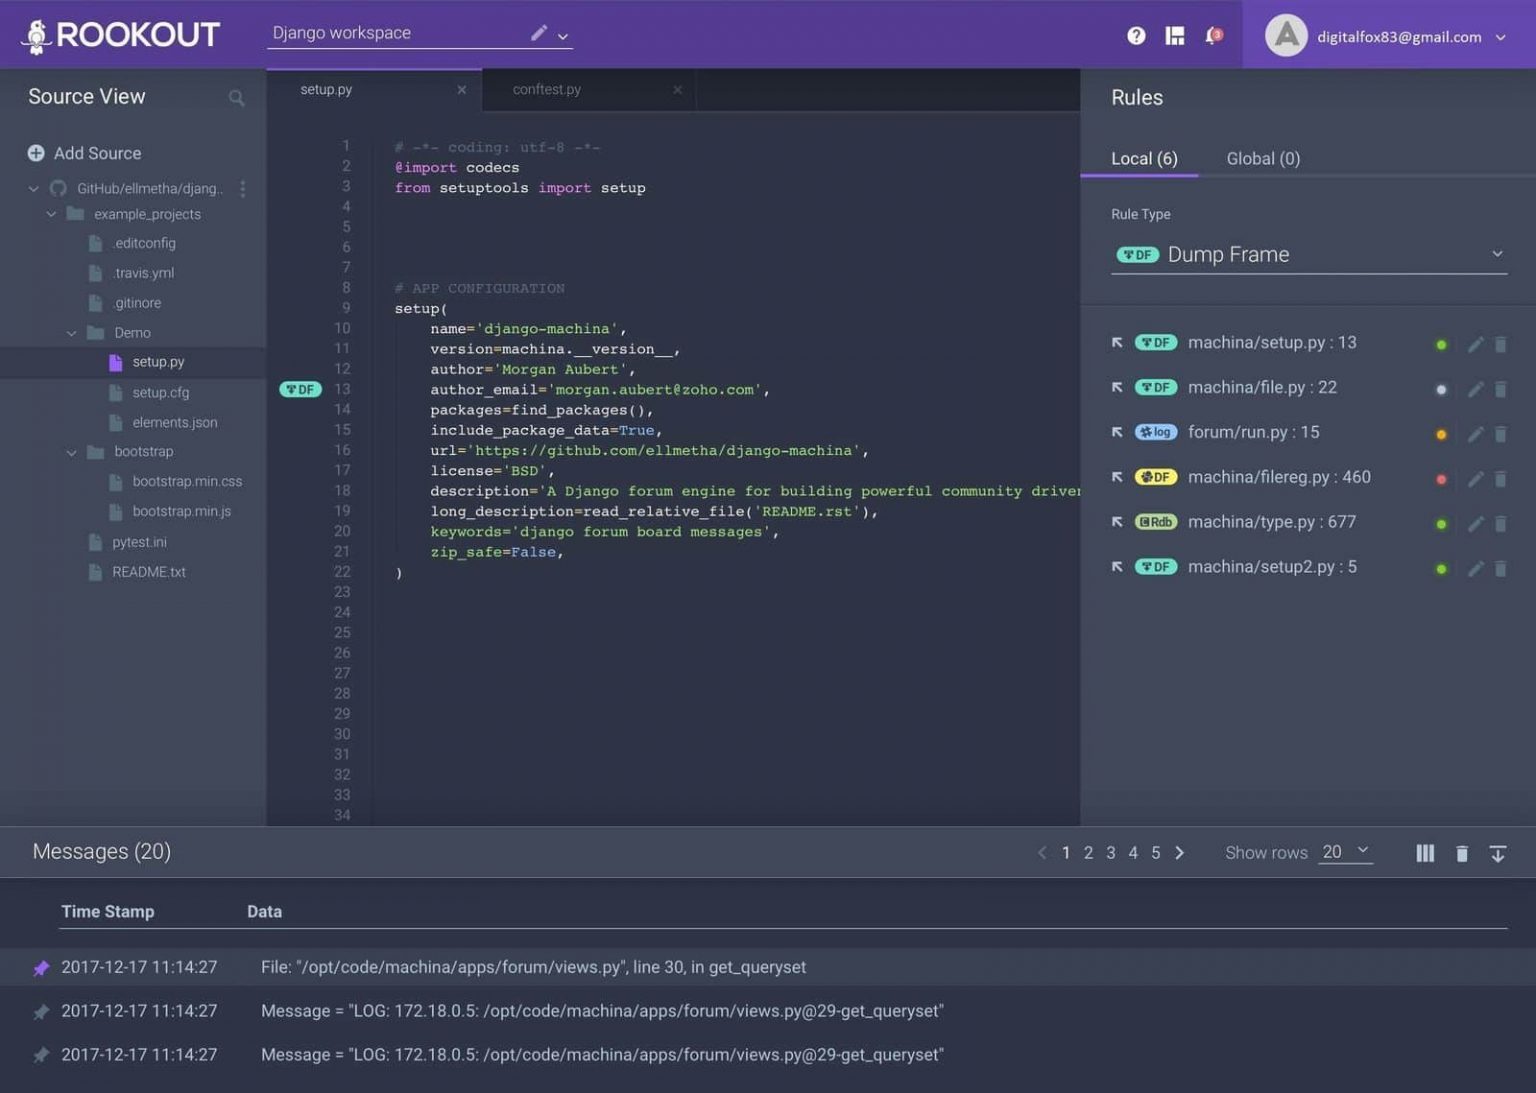Click the log badge on forum/run.py rule

tap(1156, 432)
